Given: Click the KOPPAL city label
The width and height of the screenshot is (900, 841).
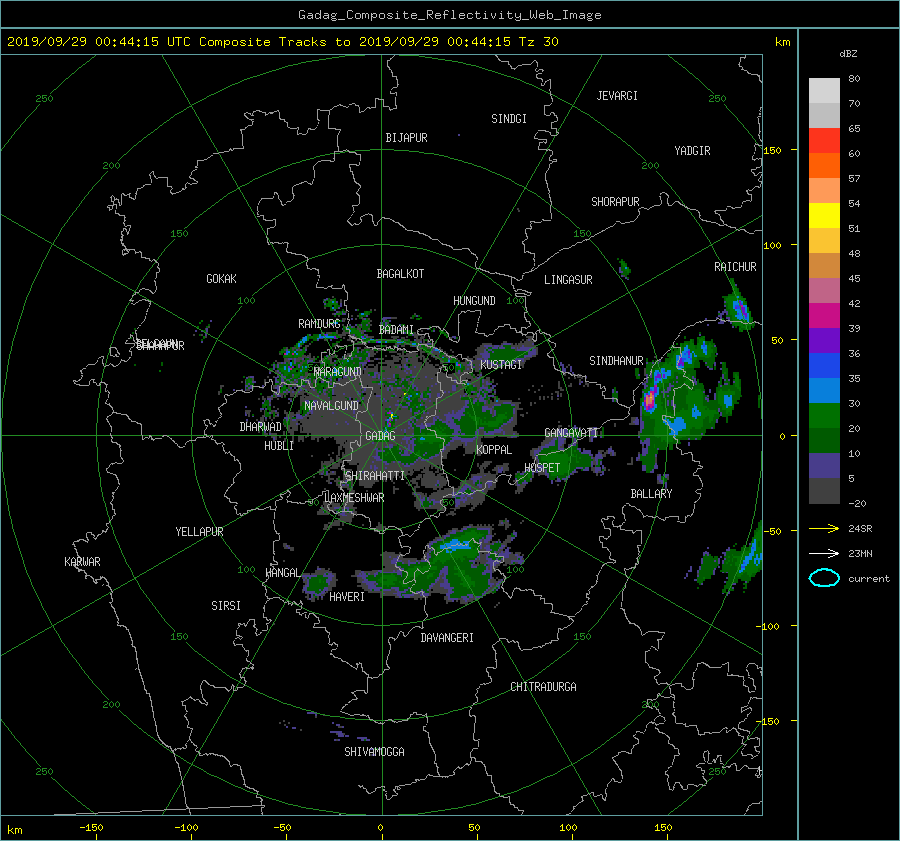Looking at the screenshot, I should point(494,450).
